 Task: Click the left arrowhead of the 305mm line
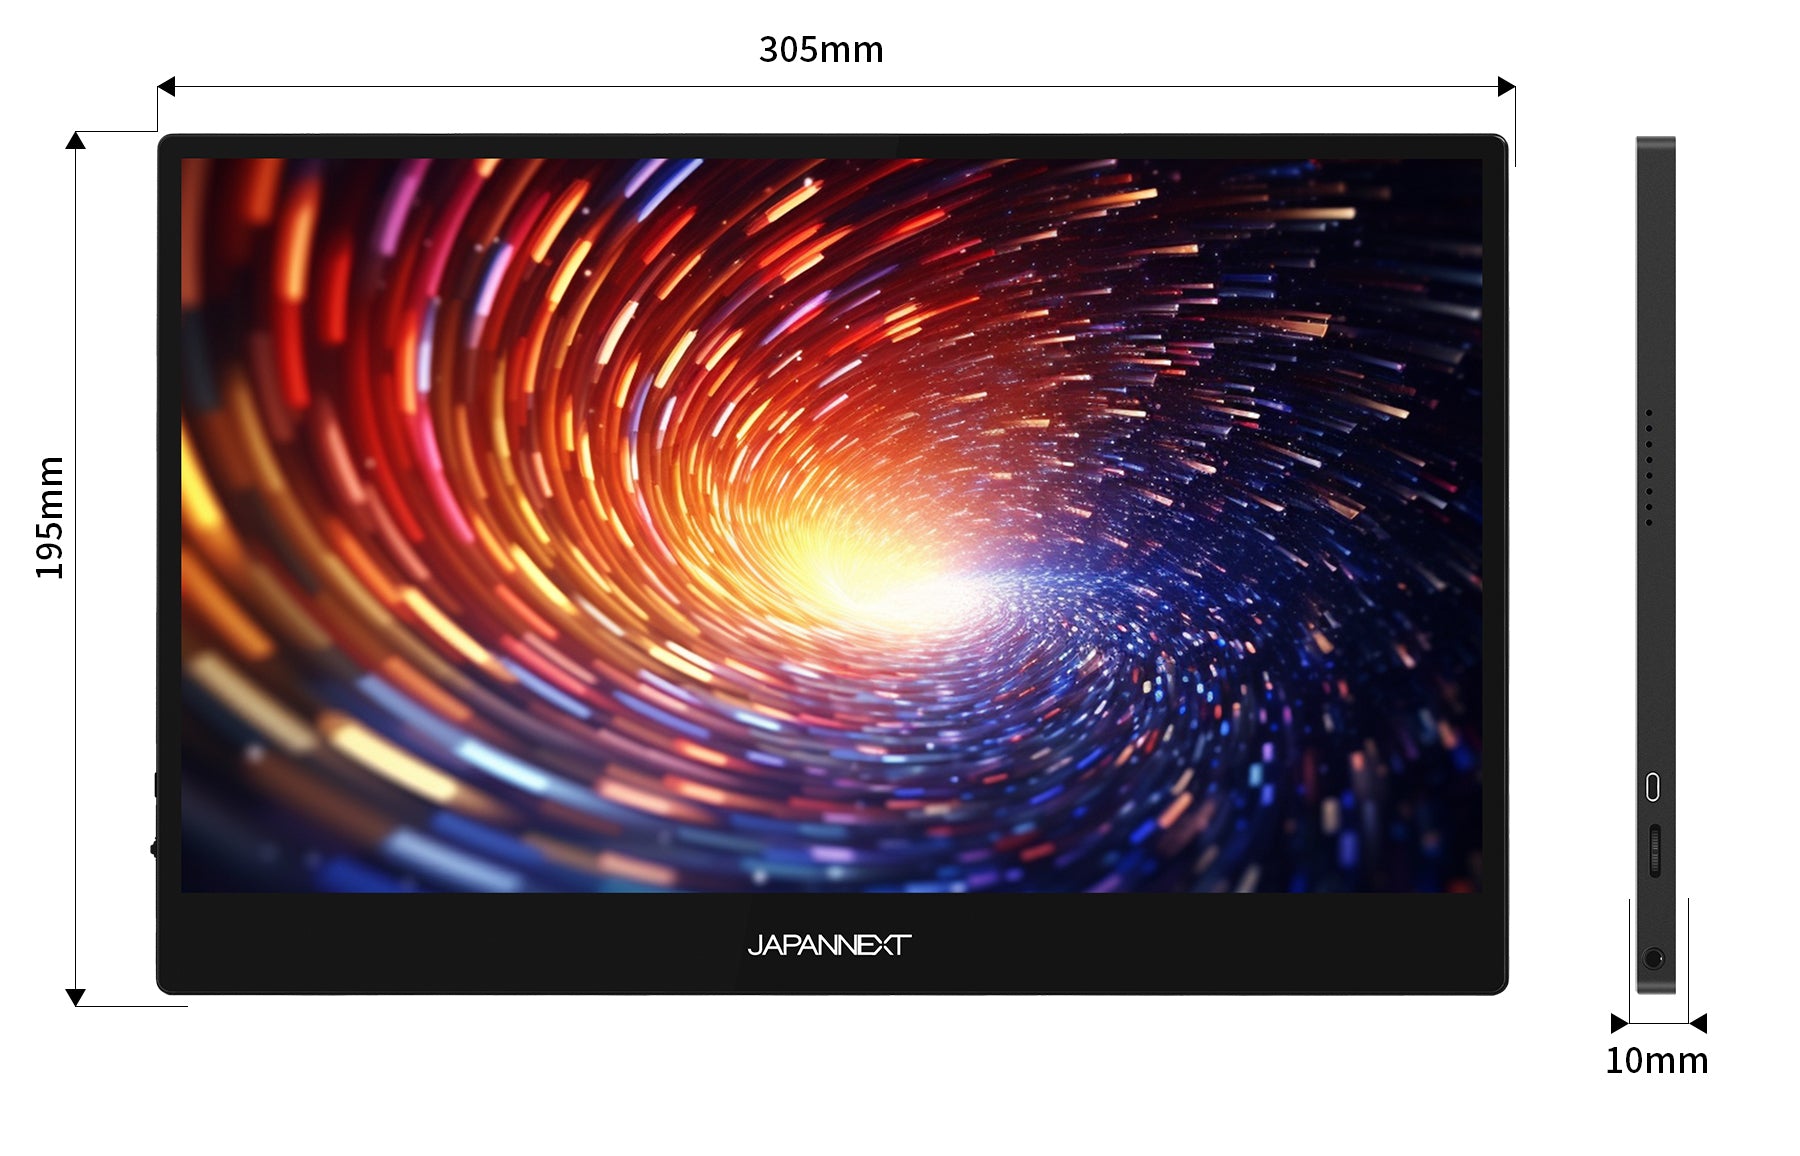coord(167,87)
